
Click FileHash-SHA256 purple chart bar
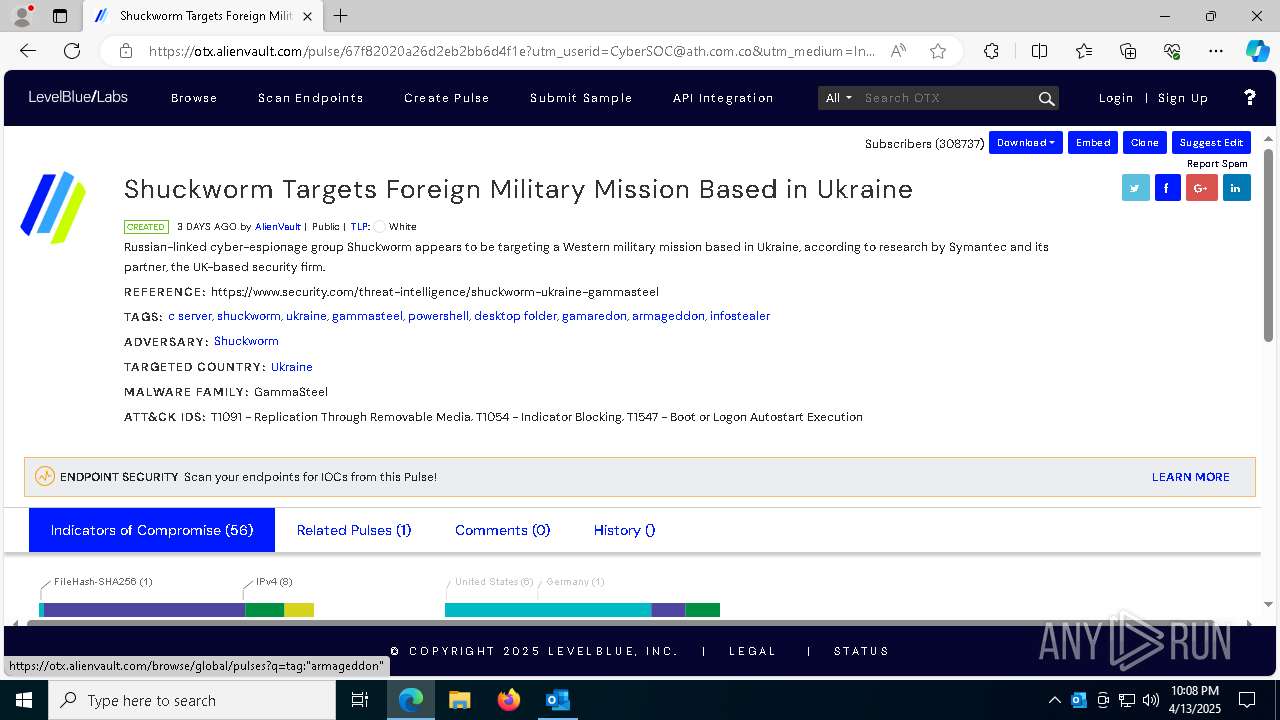[145, 609]
